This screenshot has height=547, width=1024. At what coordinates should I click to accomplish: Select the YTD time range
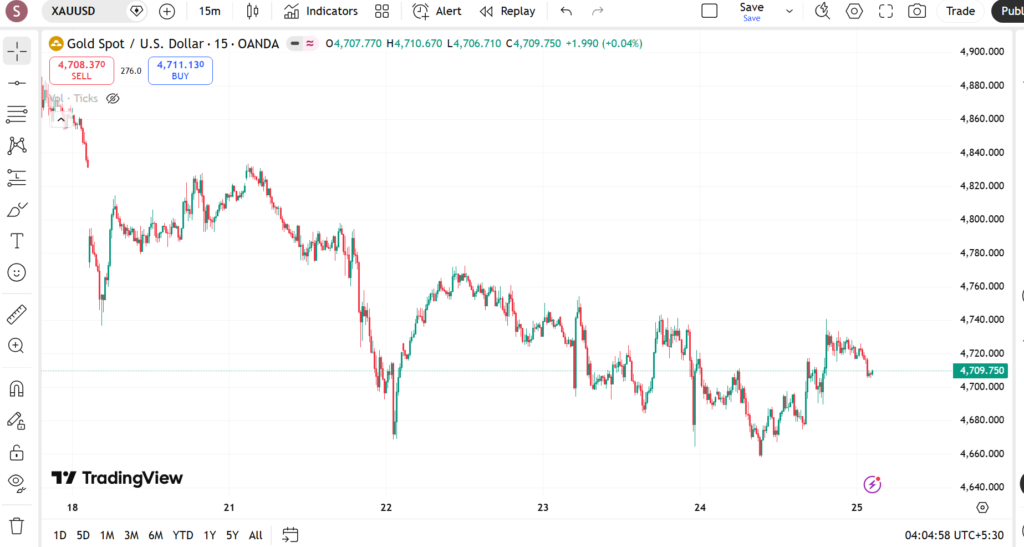point(183,535)
